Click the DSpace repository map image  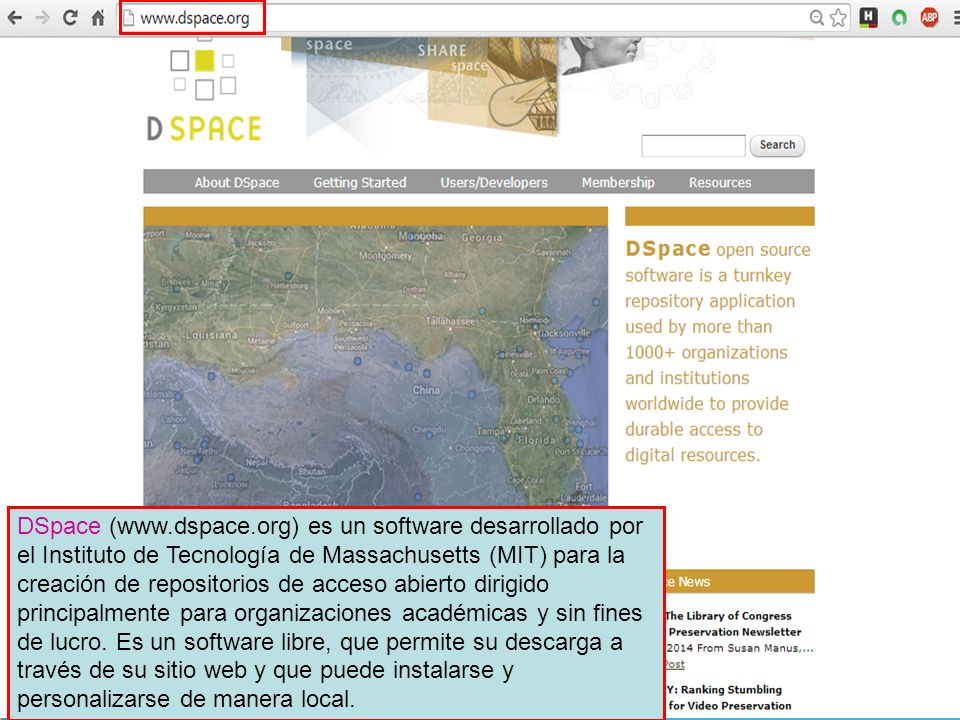click(375, 366)
